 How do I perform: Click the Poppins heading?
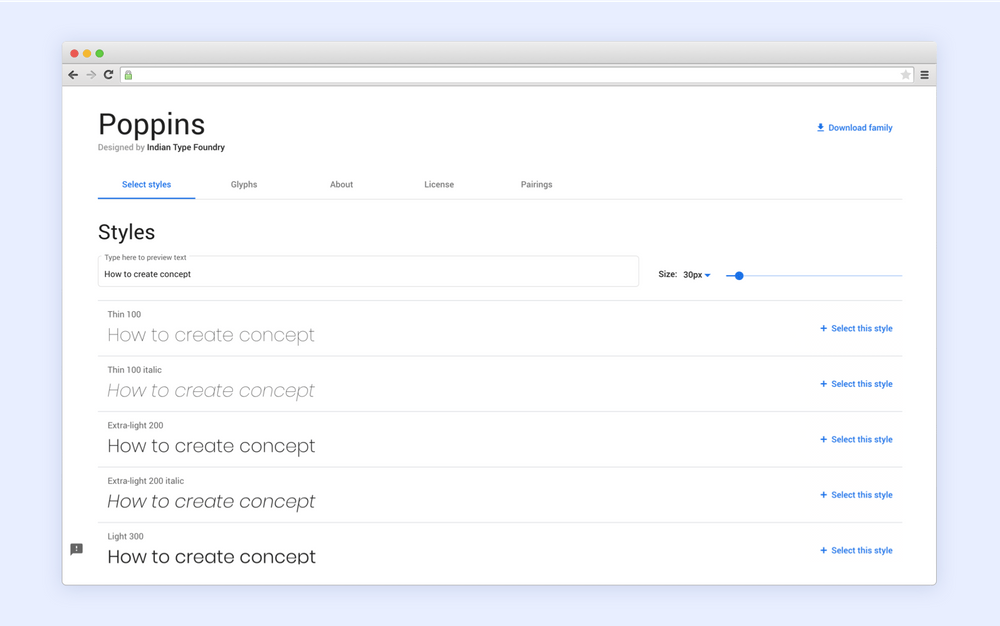152,124
